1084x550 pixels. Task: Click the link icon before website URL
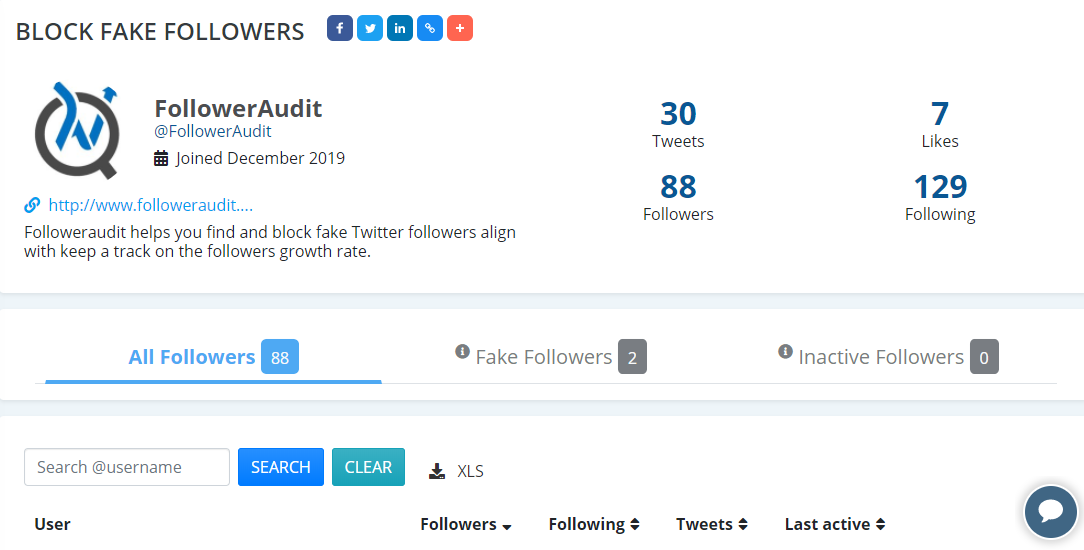pos(32,205)
